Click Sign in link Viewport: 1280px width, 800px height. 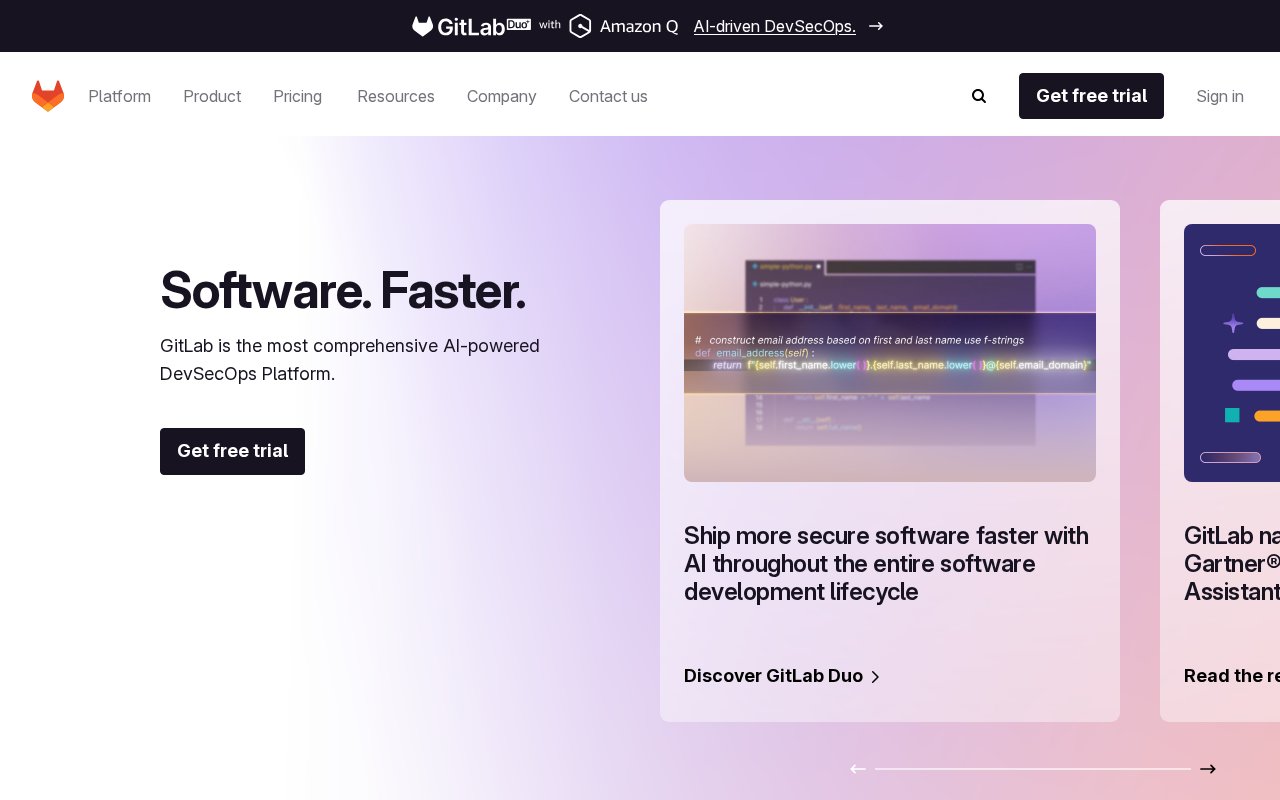point(1220,96)
